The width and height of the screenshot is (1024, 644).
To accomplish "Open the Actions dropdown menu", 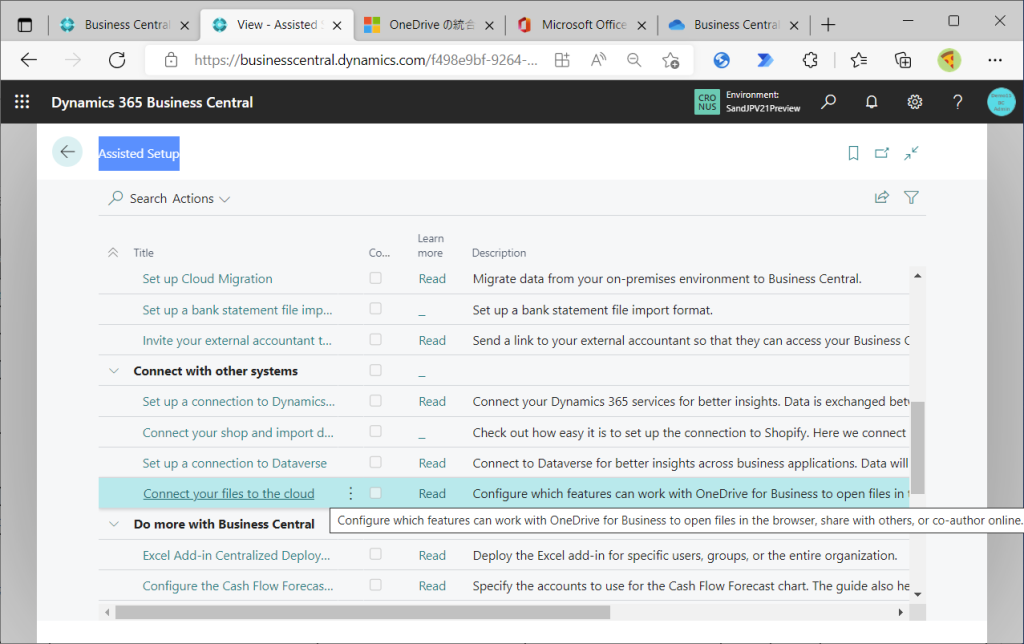I will [x=200, y=199].
